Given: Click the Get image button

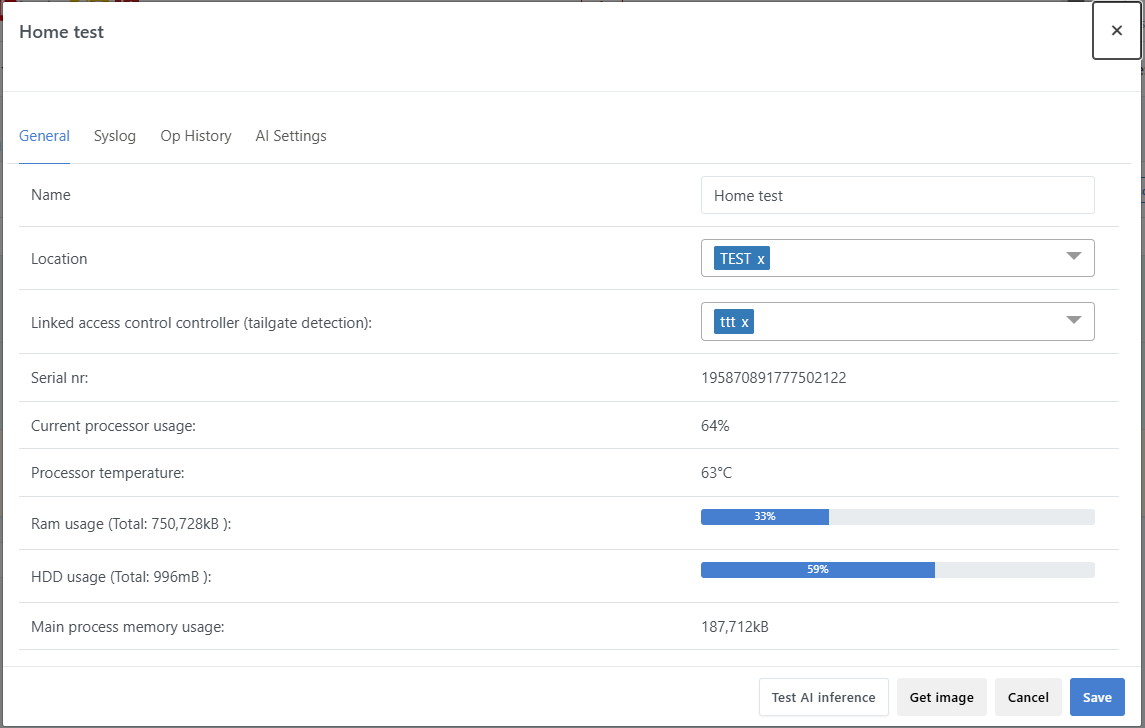Looking at the screenshot, I should click(941, 697).
